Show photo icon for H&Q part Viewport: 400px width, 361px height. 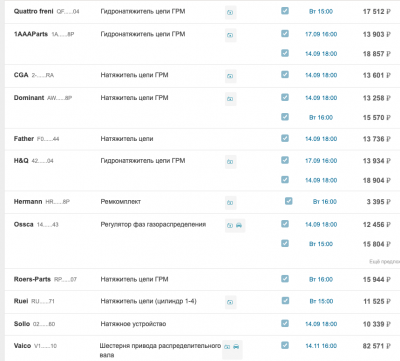(x=230, y=162)
